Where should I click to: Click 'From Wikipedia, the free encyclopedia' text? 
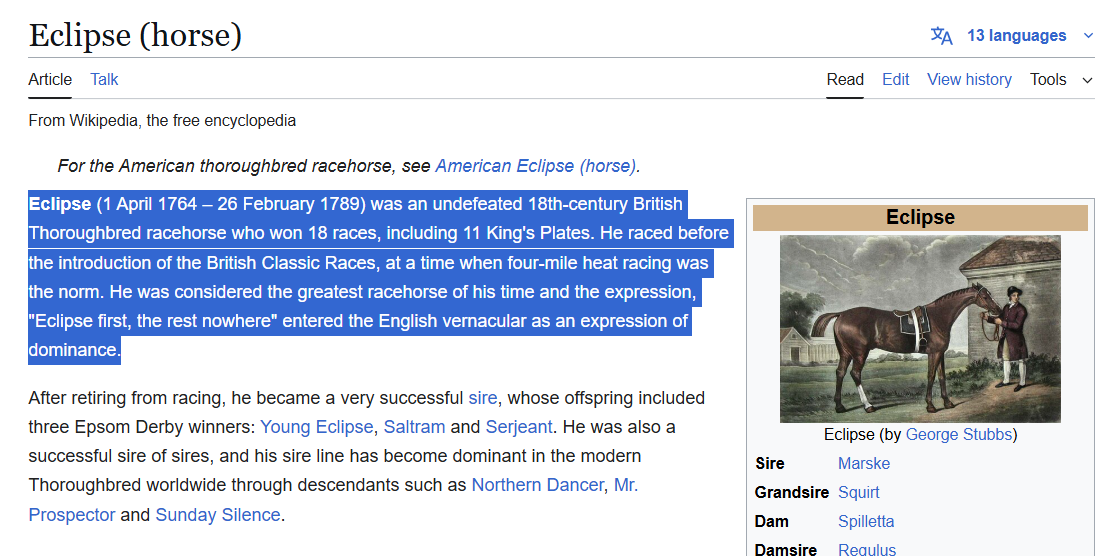162,120
